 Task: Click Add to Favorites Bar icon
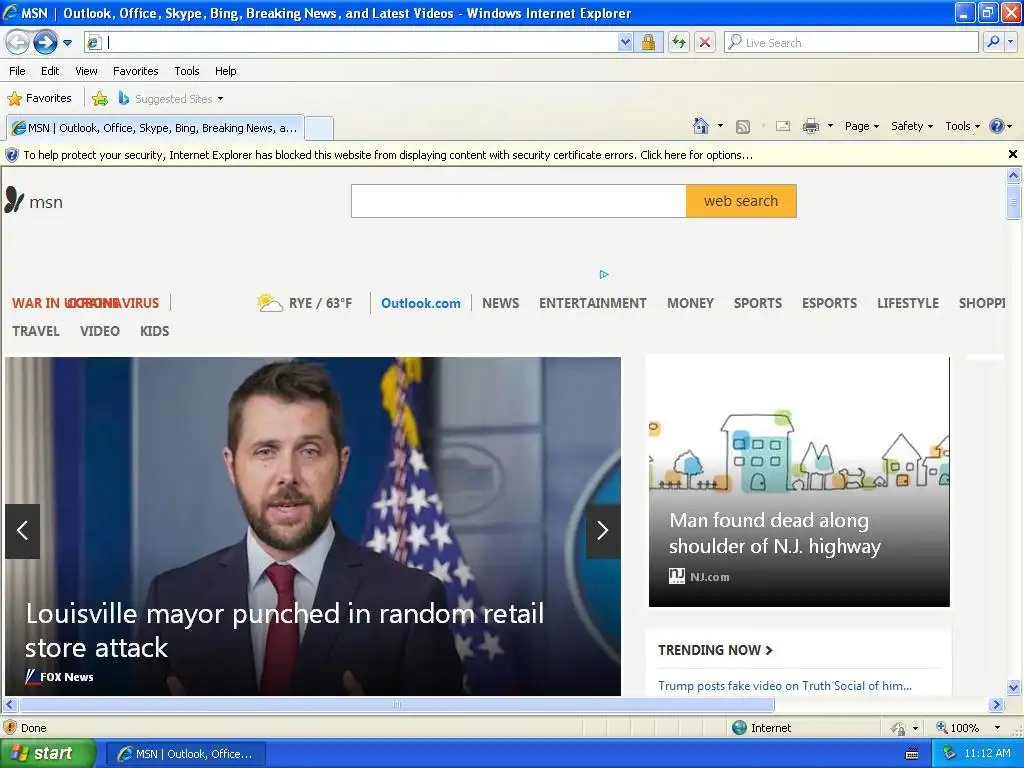coord(100,99)
